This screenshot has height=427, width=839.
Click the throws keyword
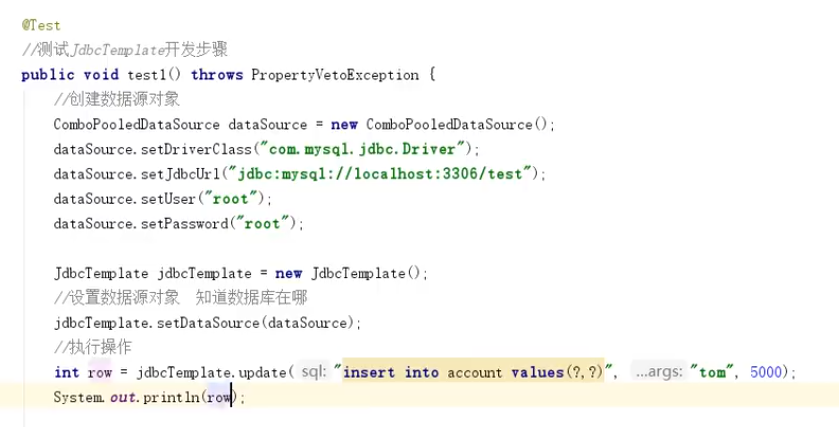tap(217, 75)
